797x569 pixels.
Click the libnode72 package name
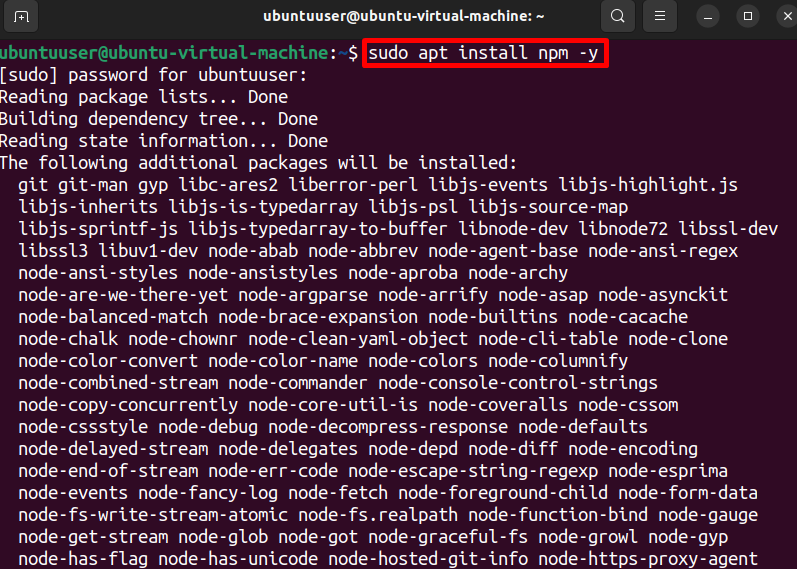(x=623, y=229)
